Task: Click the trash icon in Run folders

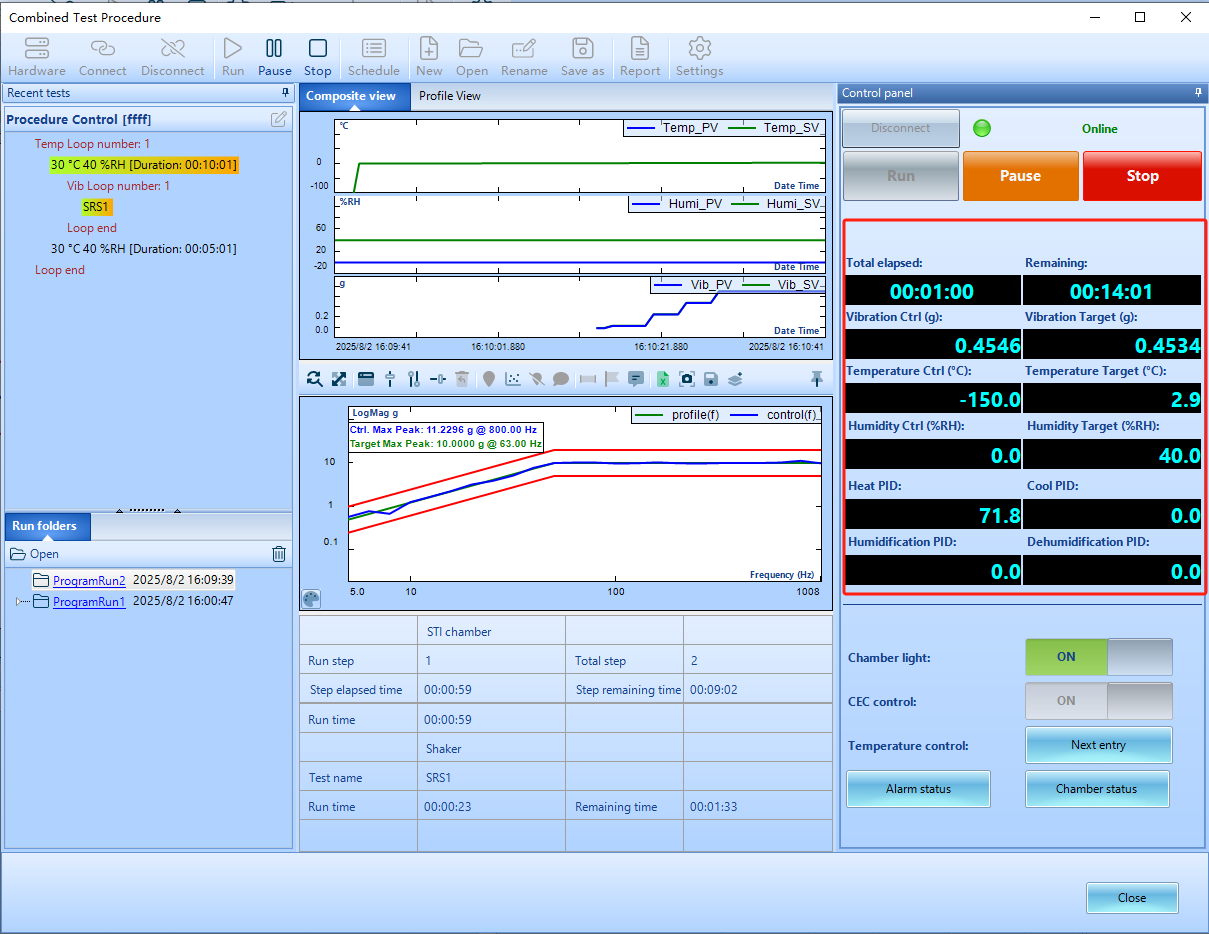Action: point(279,553)
